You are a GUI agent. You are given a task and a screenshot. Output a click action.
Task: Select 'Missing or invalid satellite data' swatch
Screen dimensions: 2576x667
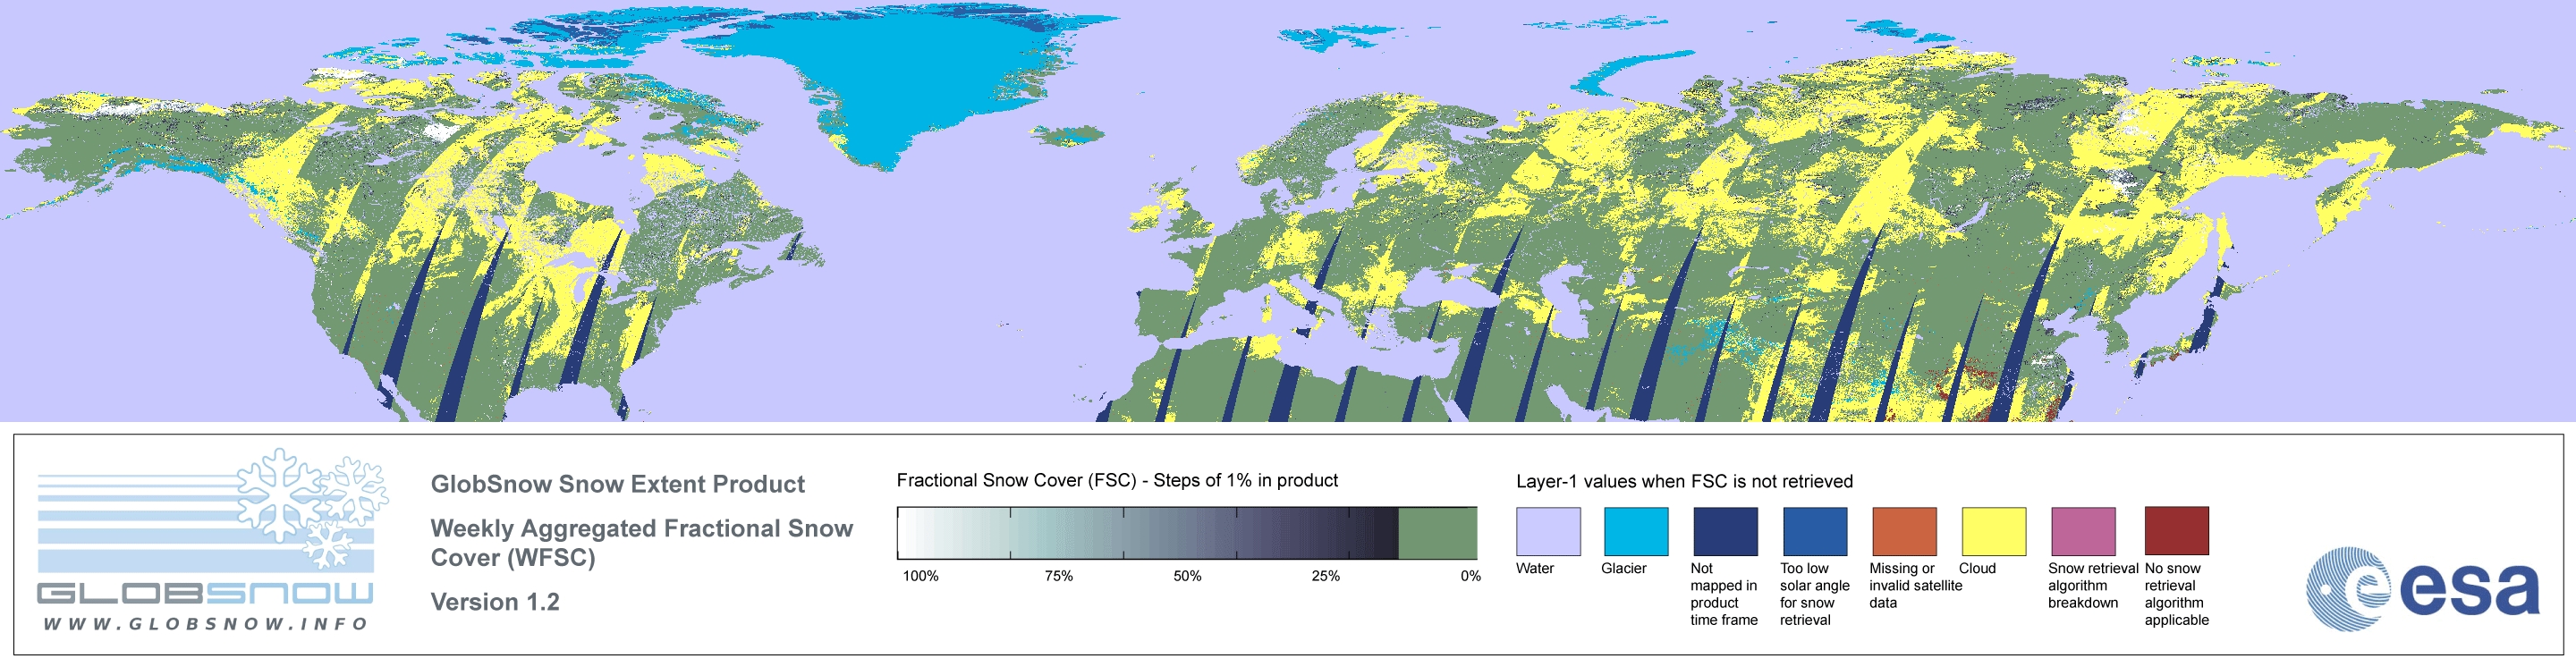pyautogui.click(x=1904, y=531)
